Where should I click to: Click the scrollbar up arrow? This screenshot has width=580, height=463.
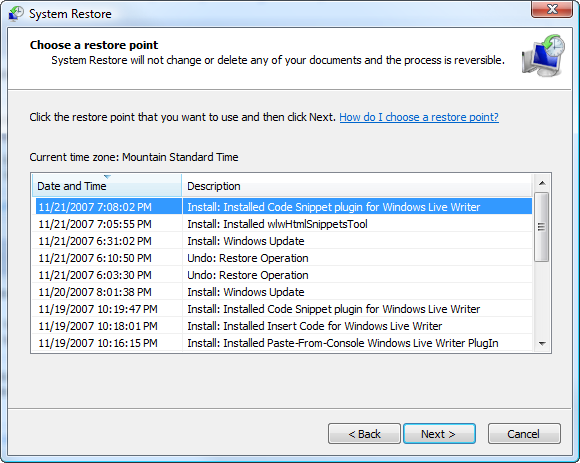(x=542, y=183)
